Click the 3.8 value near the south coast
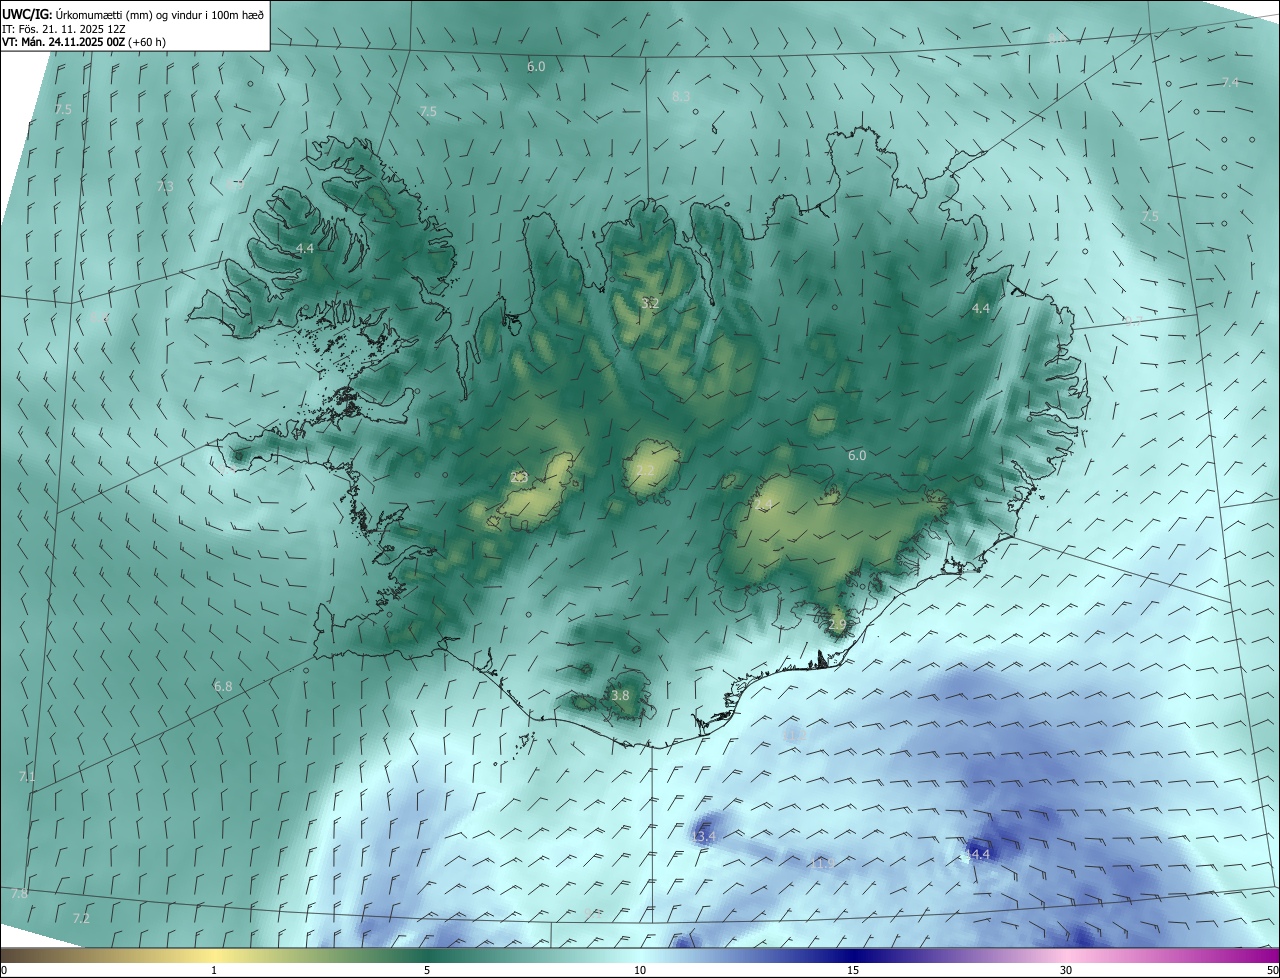The image size is (1280, 978). [620, 695]
